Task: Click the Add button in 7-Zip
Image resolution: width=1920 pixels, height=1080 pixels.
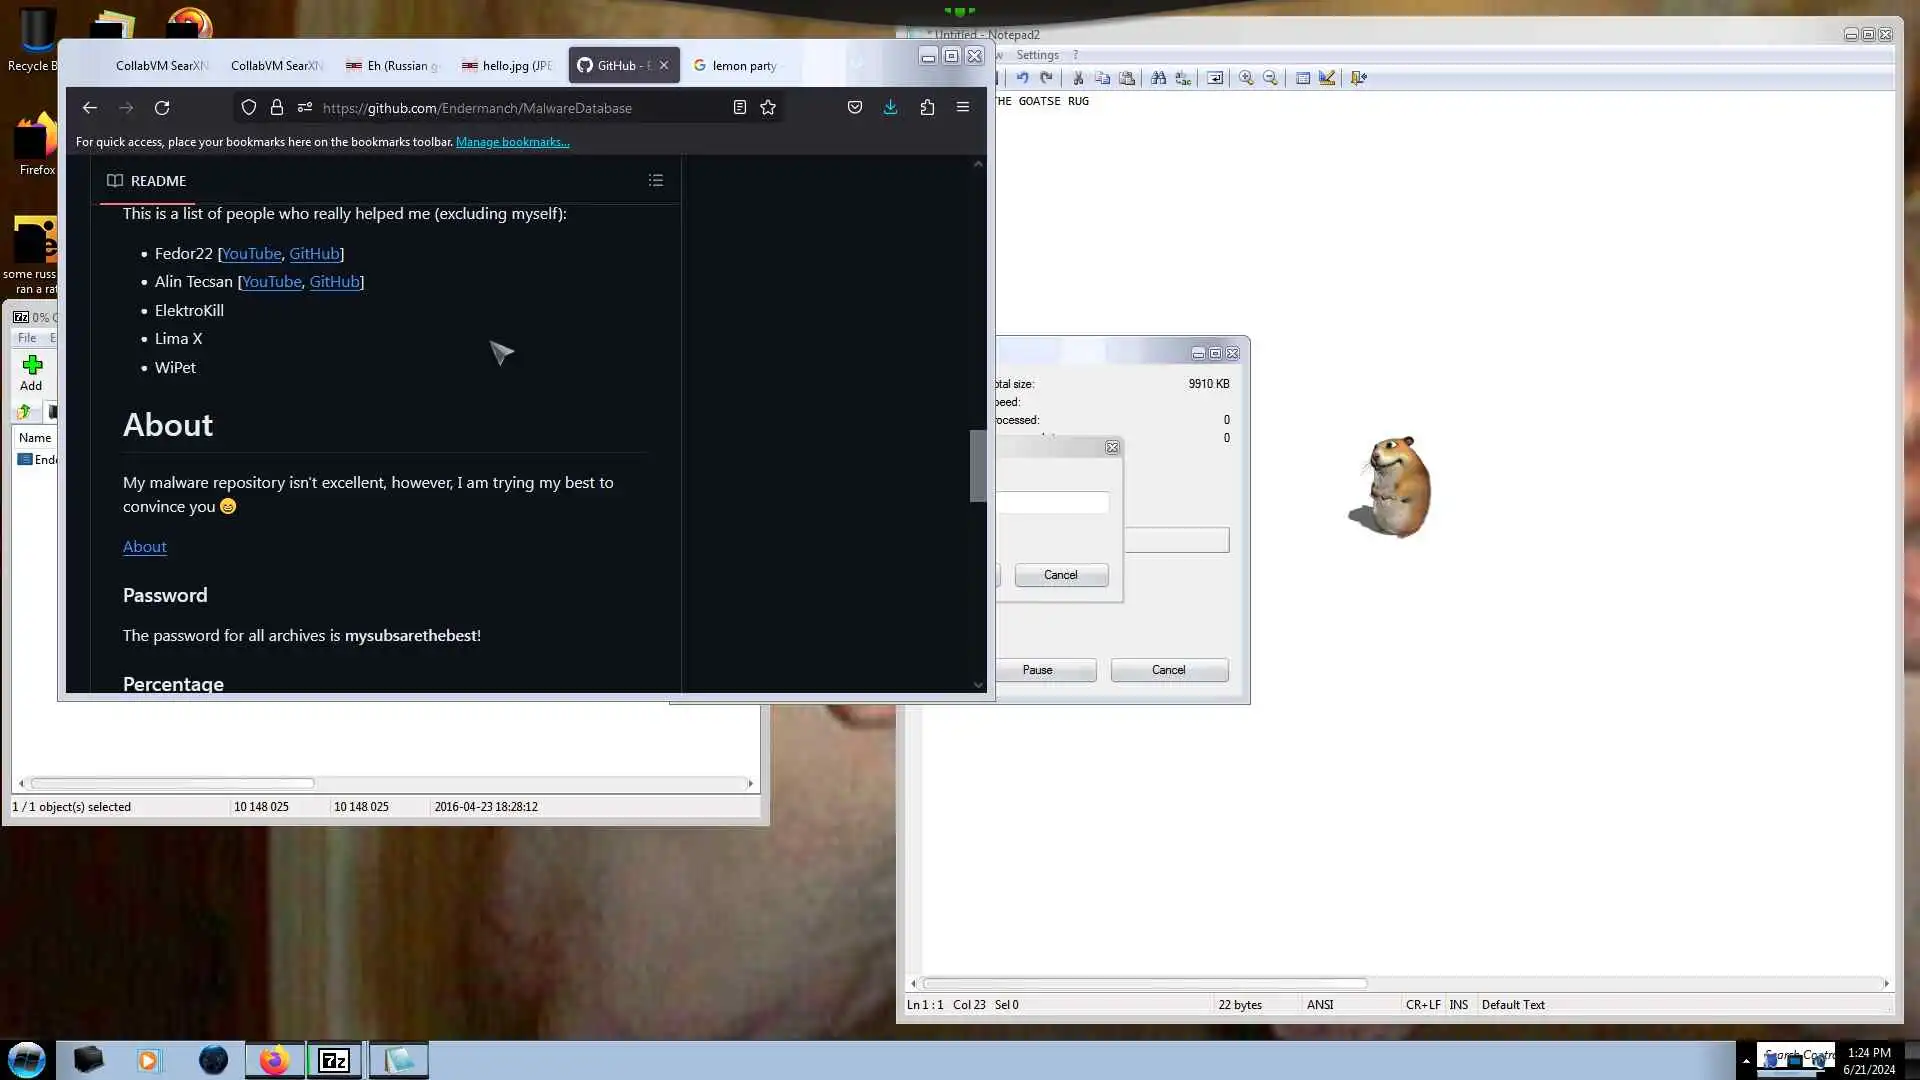Action: (x=31, y=373)
